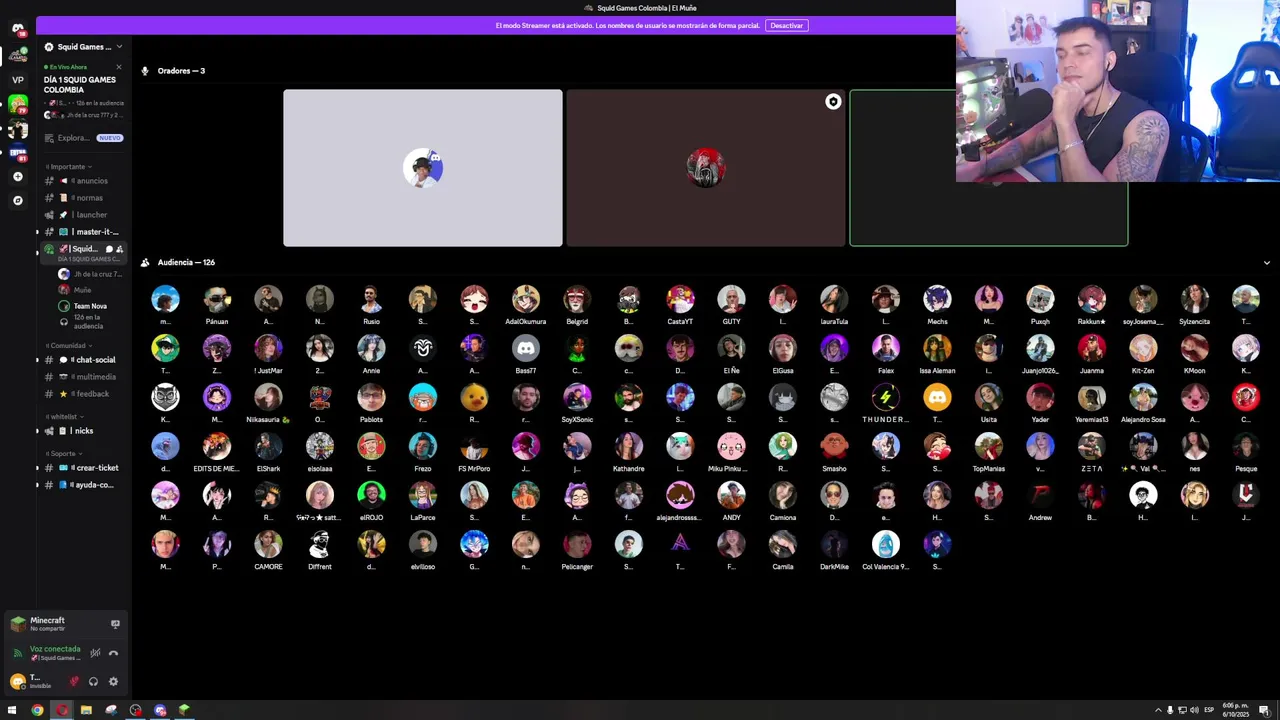Click invite people icon on Squid stage channel
The height and width of the screenshot is (720, 1280).
(120, 249)
